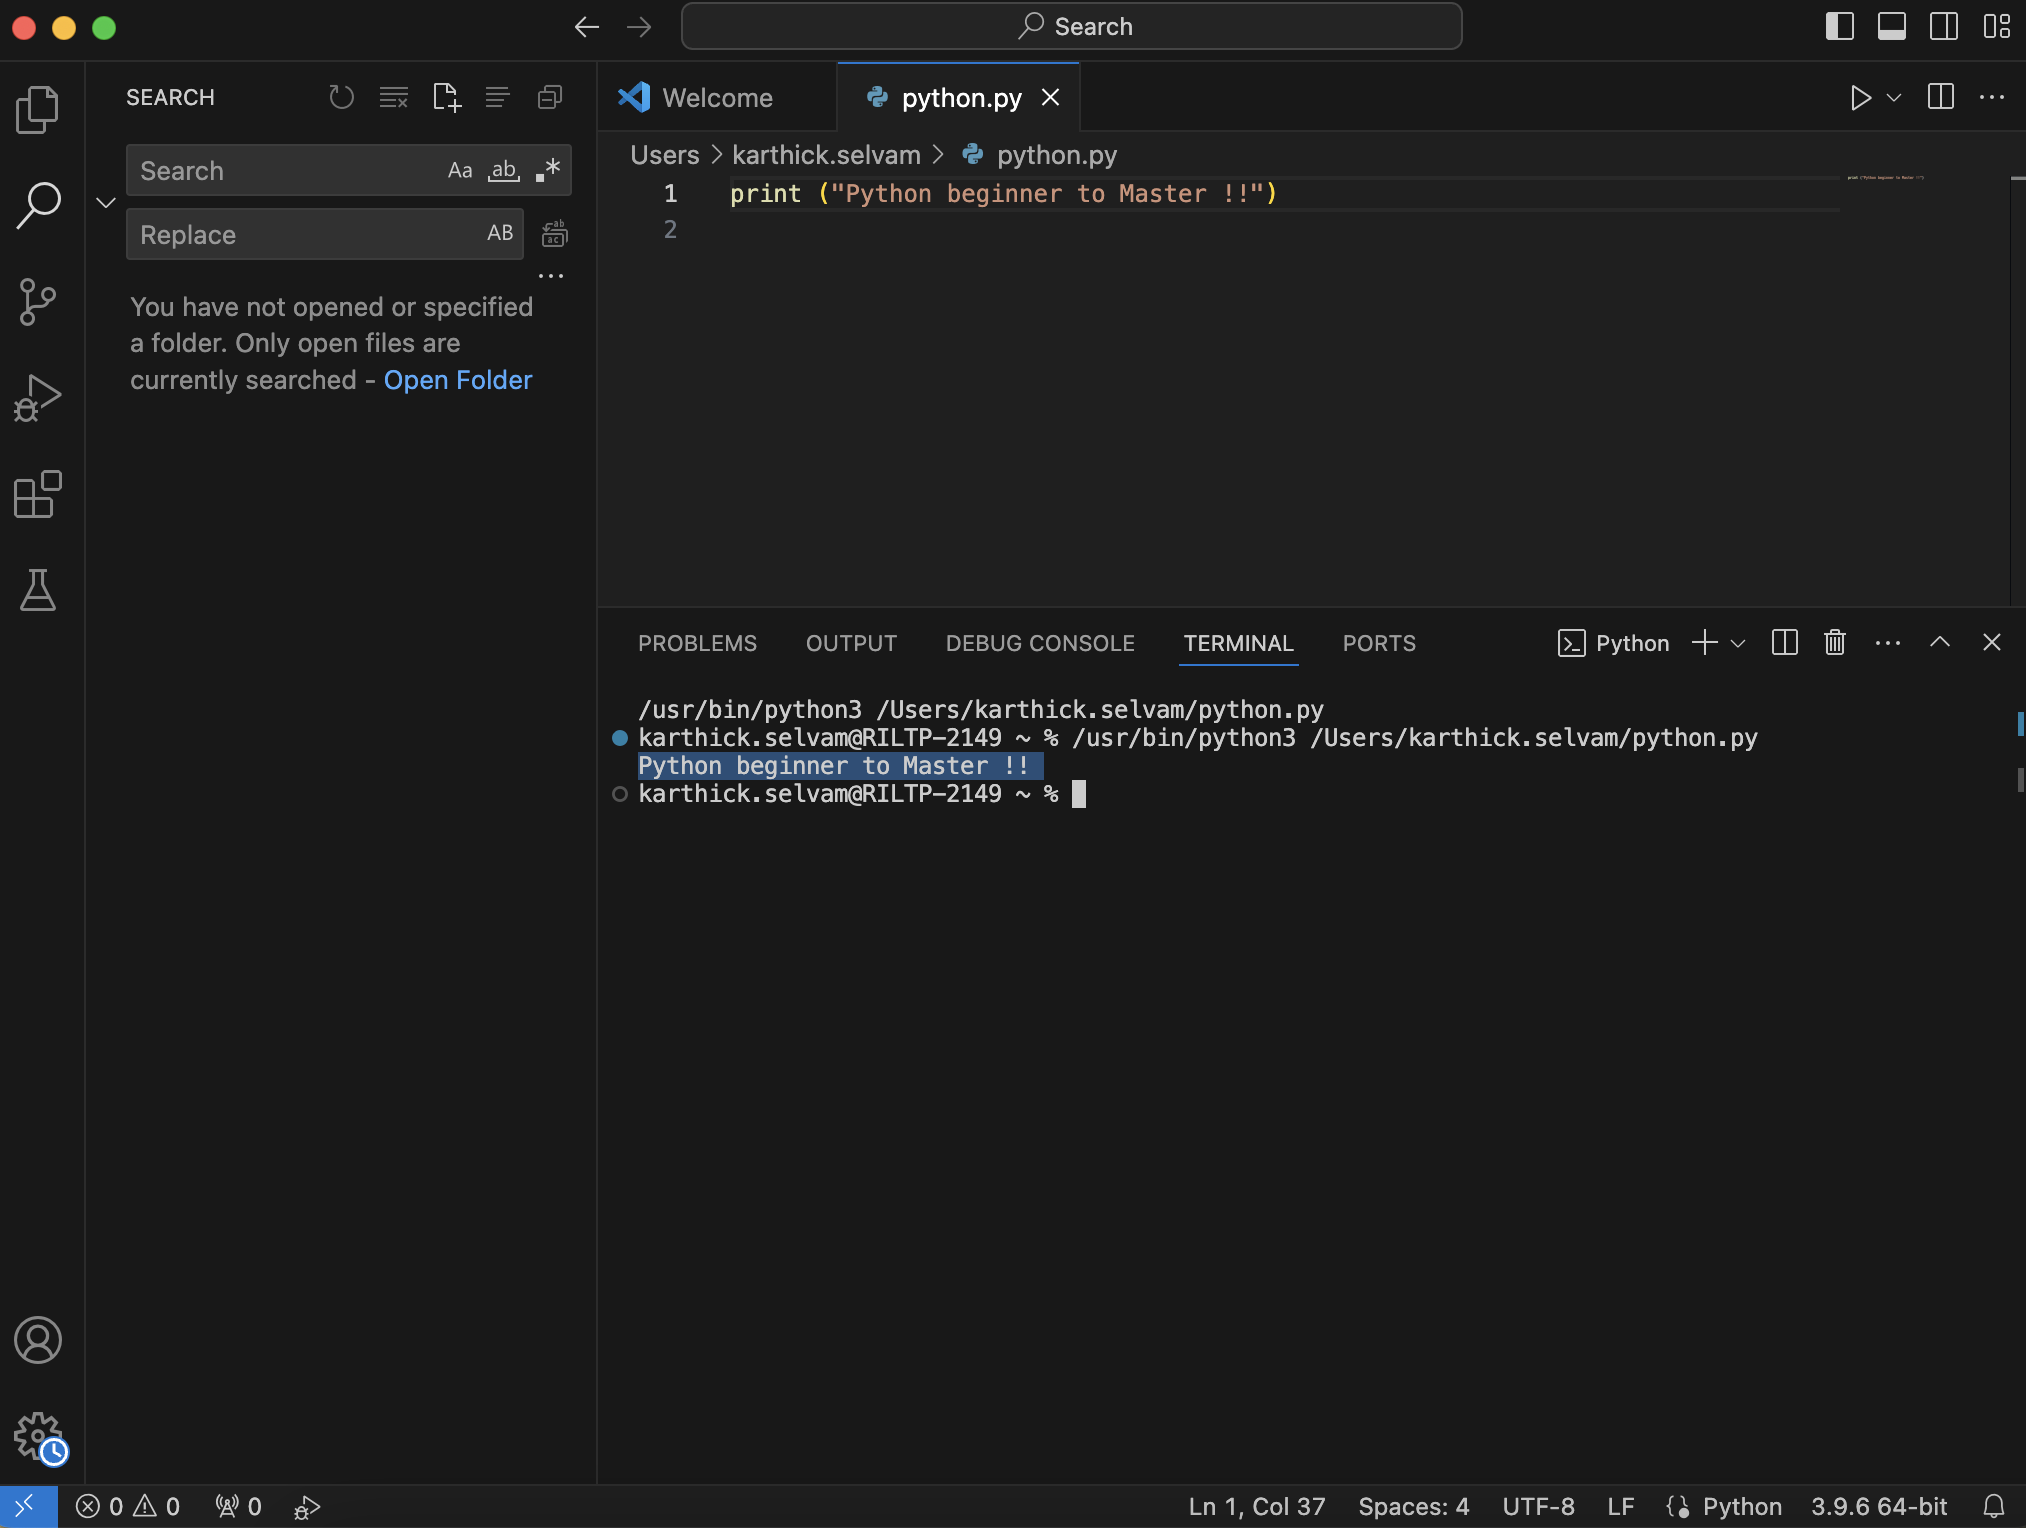Switch to the Welcome editor tab
Screen dimensions: 2026x1528
pyautogui.click(x=717, y=98)
